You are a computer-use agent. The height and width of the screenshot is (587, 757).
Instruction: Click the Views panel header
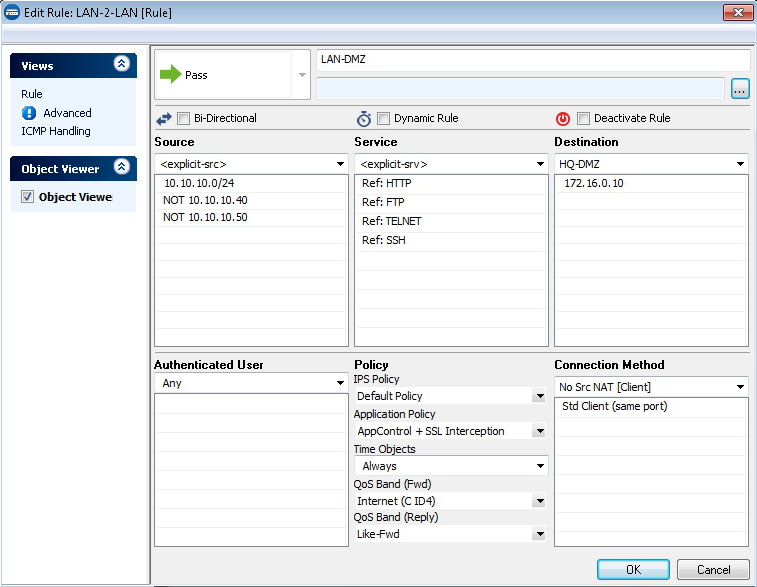[x=73, y=66]
